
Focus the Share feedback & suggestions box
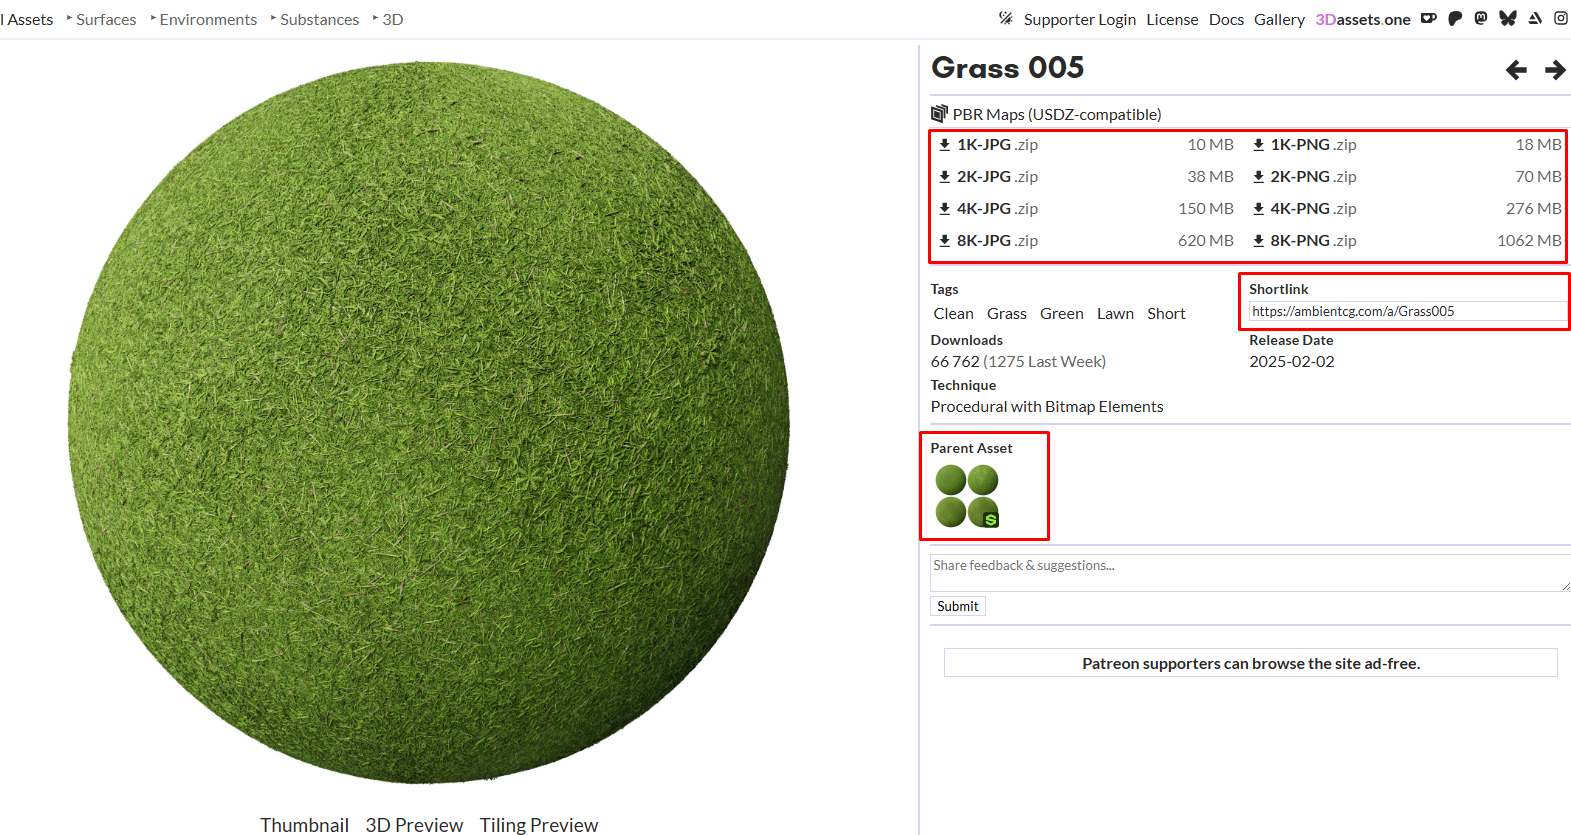tap(1250, 572)
